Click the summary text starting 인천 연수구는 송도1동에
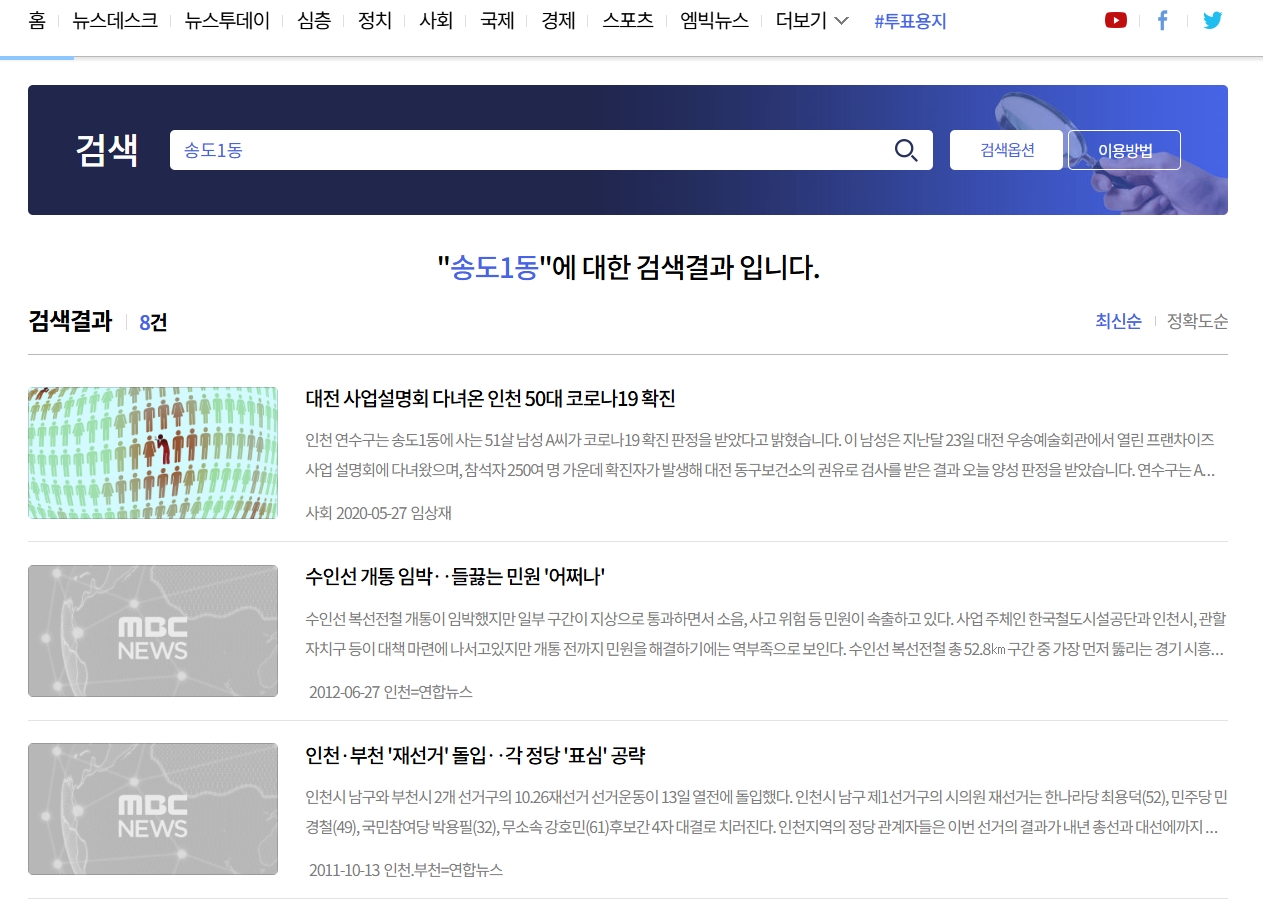Screen dimensions: 1263x909 click(x=760, y=455)
